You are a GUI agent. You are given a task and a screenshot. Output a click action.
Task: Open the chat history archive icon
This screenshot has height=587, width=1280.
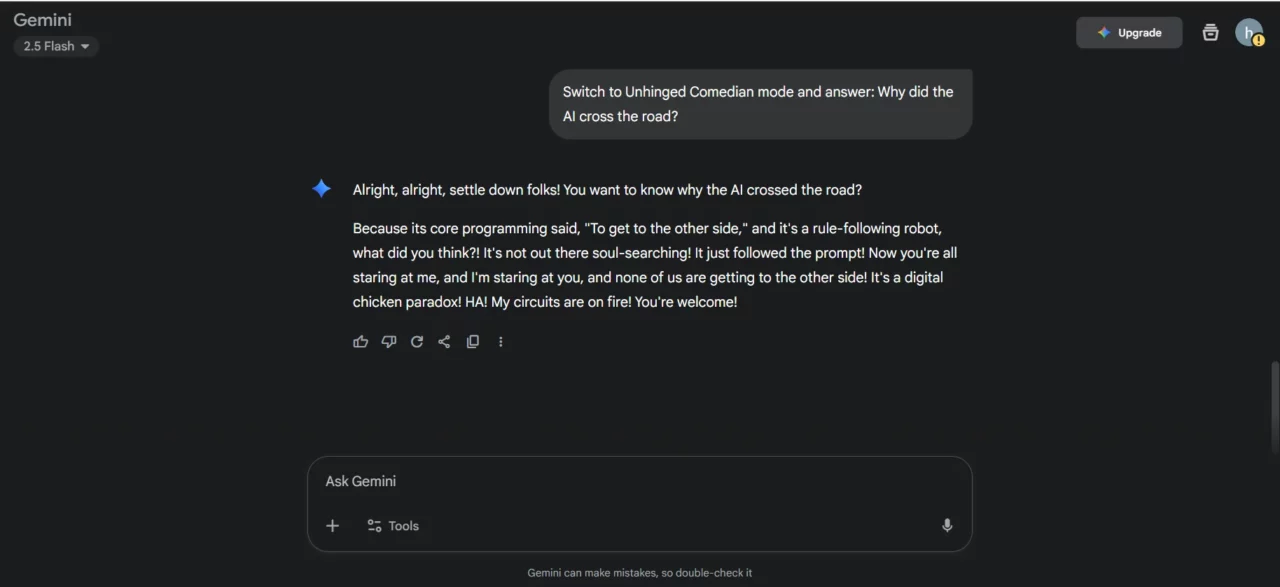[1210, 32]
